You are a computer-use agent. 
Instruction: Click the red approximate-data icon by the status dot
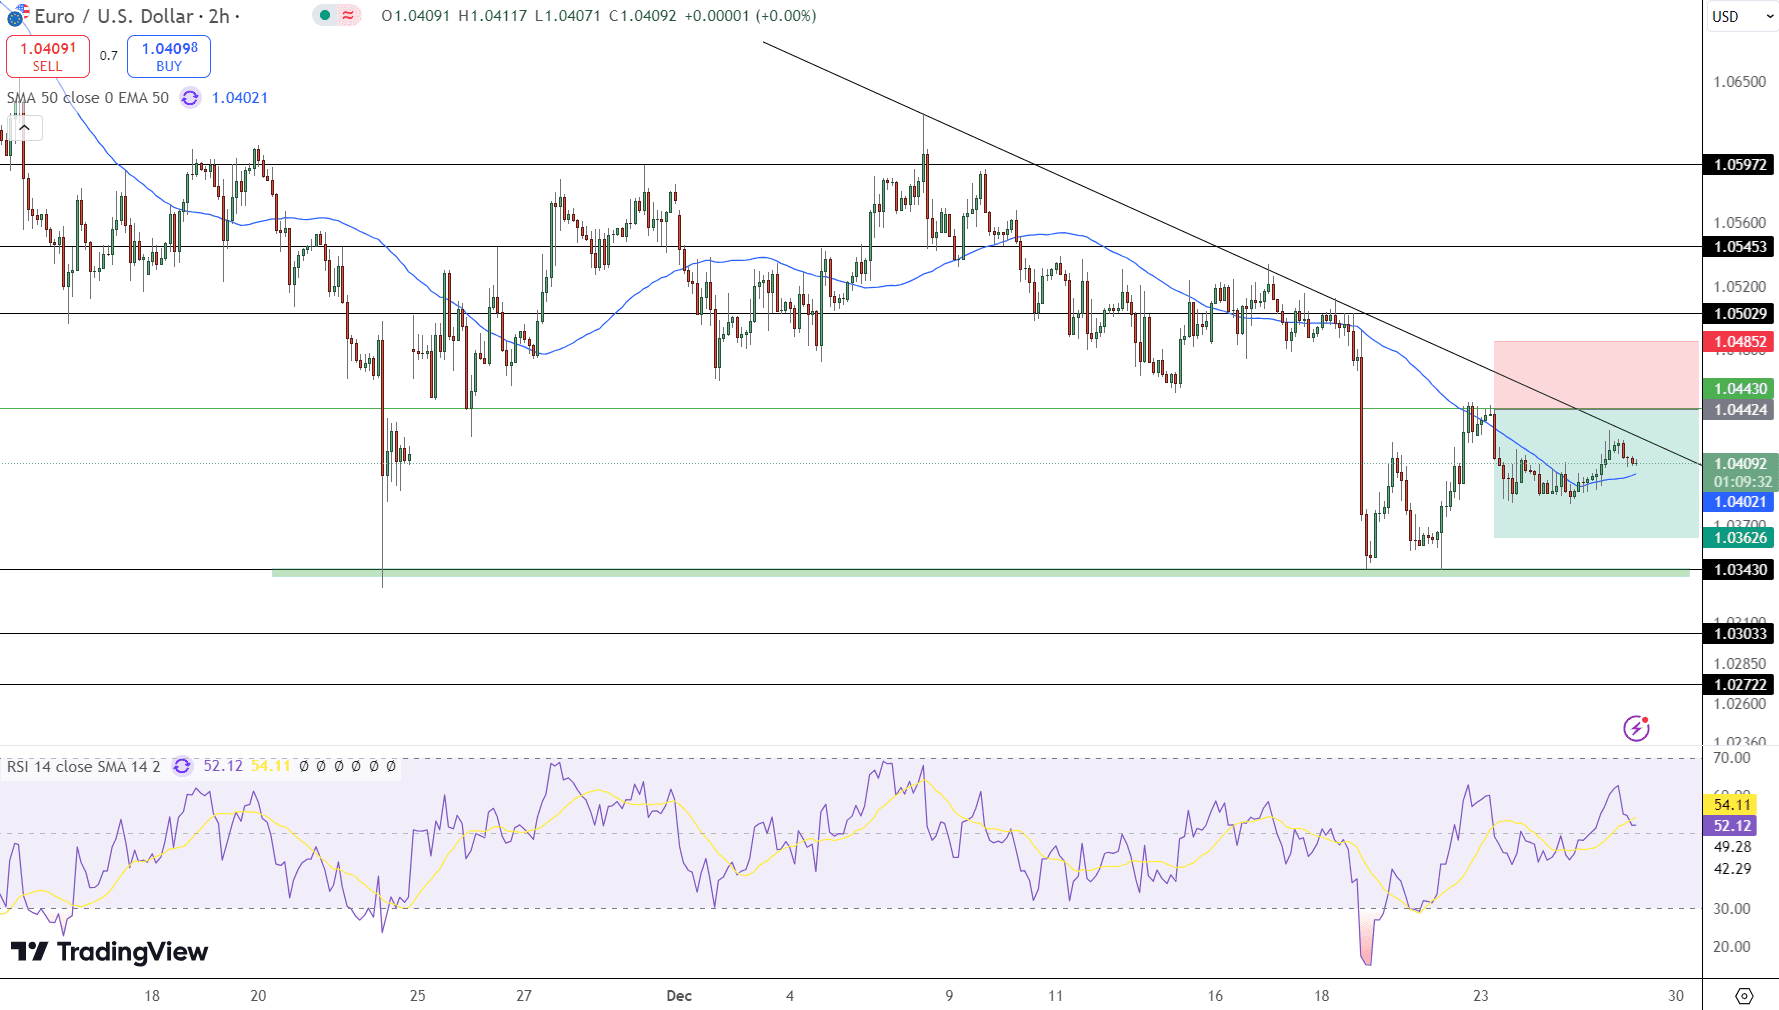coord(348,15)
